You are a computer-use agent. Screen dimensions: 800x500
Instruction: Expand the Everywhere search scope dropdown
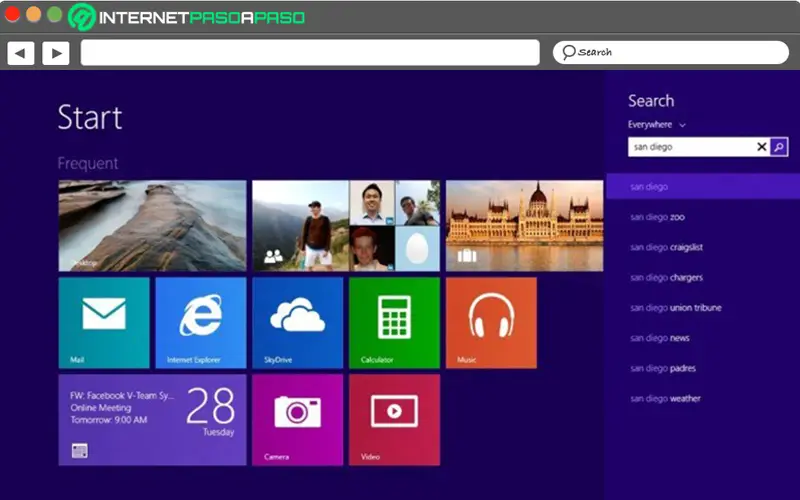click(657, 124)
